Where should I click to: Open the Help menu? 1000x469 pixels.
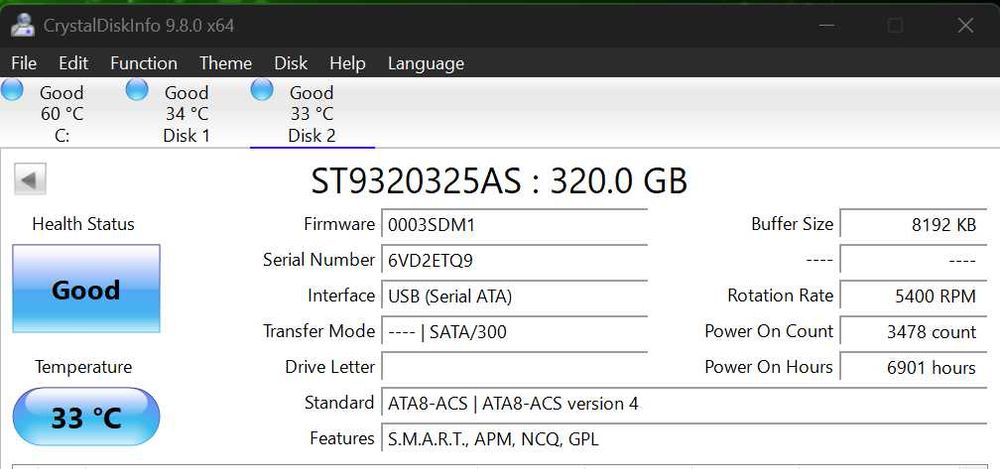pos(348,63)
